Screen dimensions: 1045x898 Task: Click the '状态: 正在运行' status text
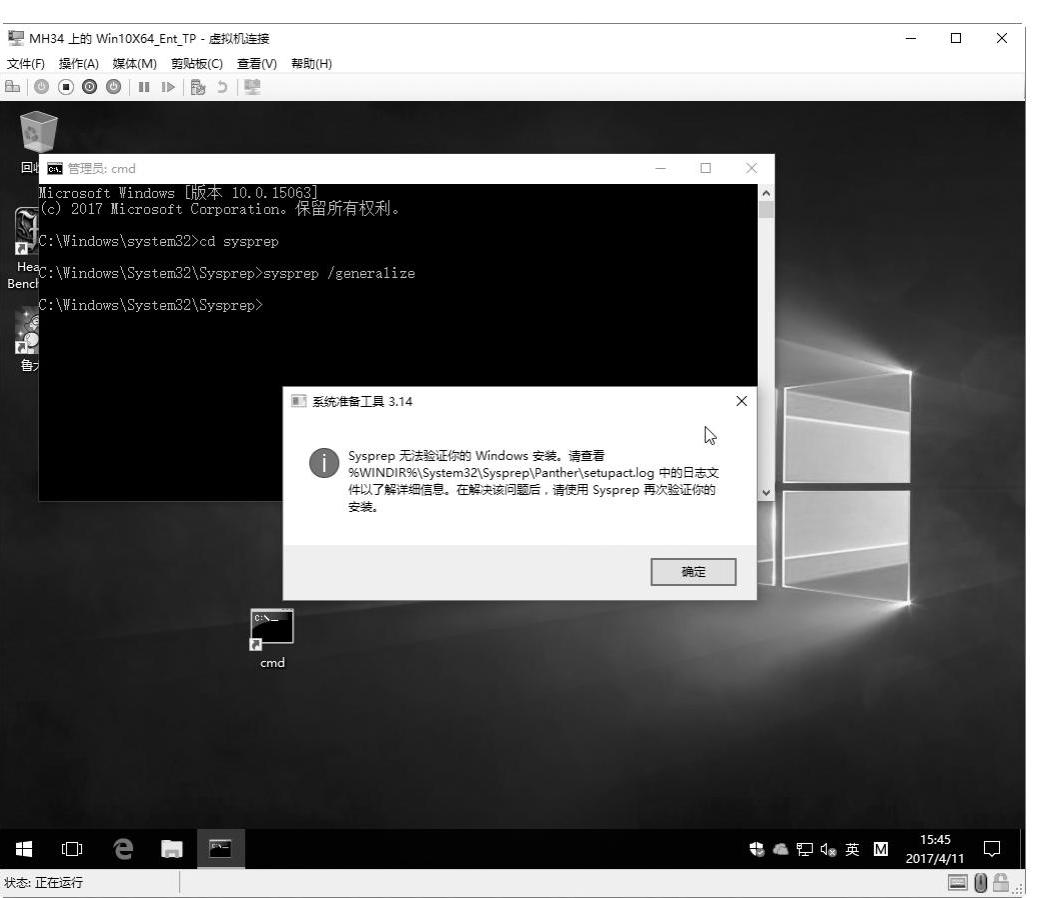pos(44,882)
